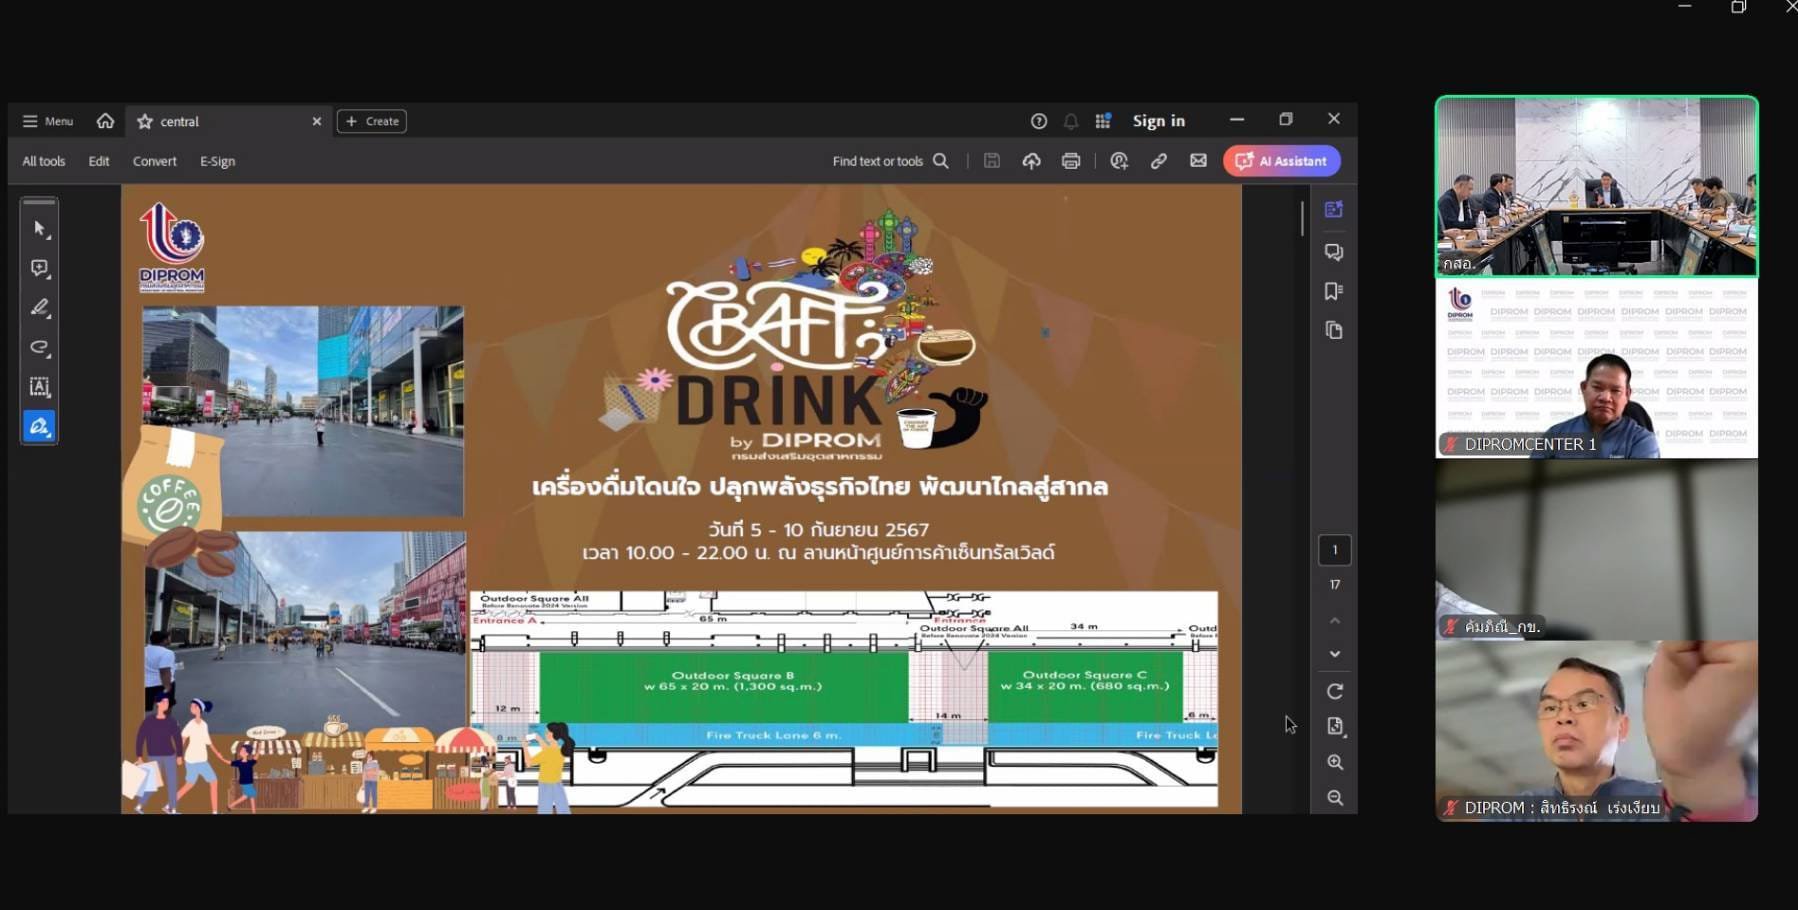Open the Acrobat Menu hamburger button

pyautogui.click(x=47, y=121)
